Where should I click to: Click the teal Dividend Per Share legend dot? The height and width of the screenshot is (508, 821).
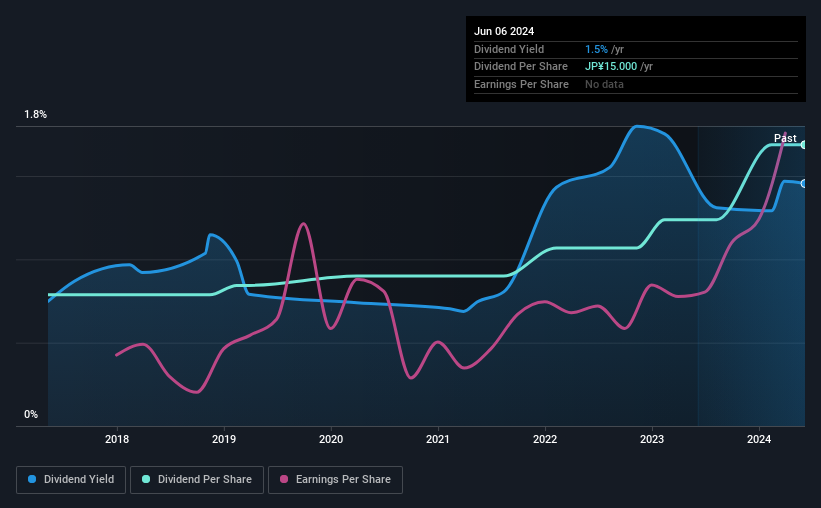tap(146, 479)
